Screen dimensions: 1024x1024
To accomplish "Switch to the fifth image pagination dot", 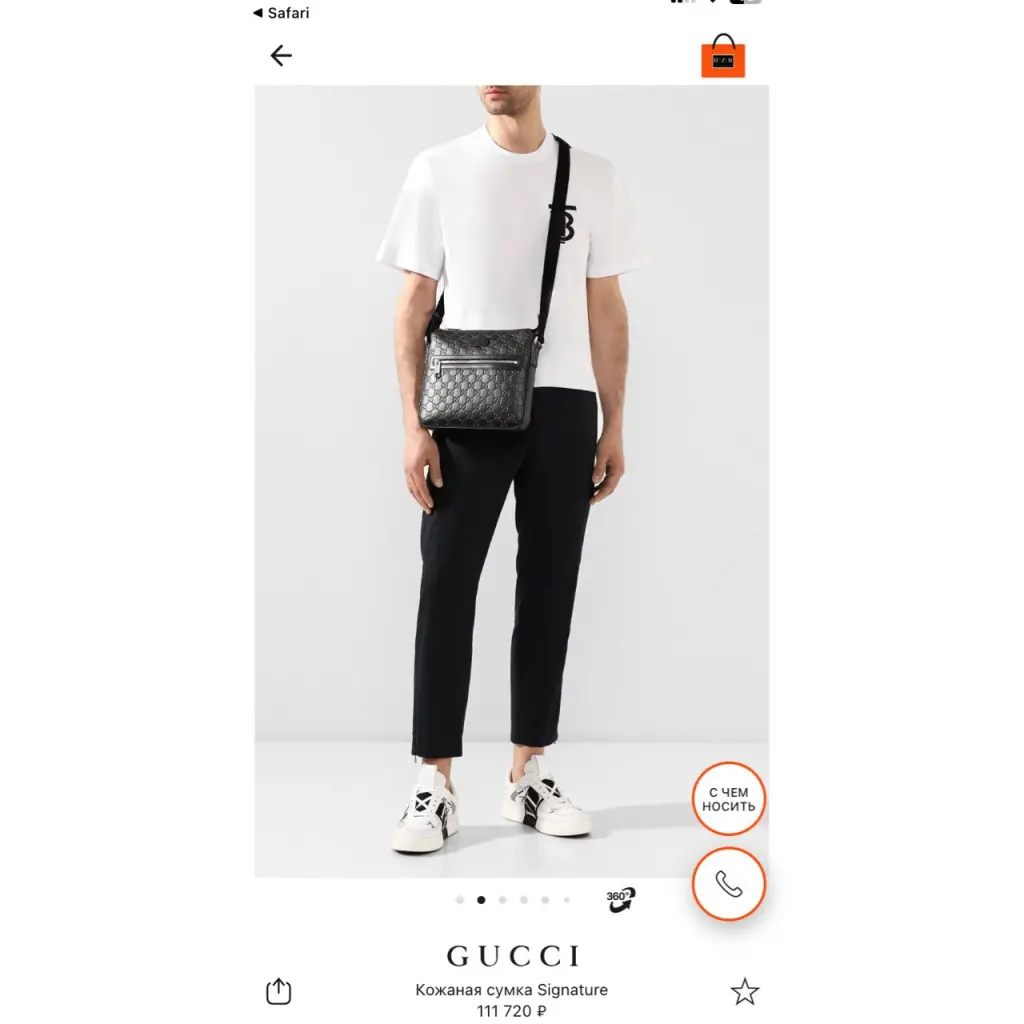I will tap(545, 900).
